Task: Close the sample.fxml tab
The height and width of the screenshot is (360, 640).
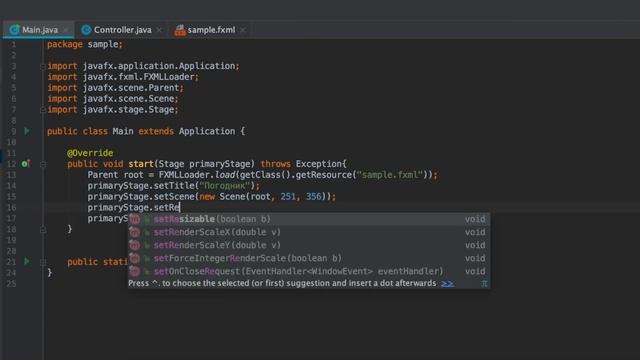Action: click(x=243, y=30)
